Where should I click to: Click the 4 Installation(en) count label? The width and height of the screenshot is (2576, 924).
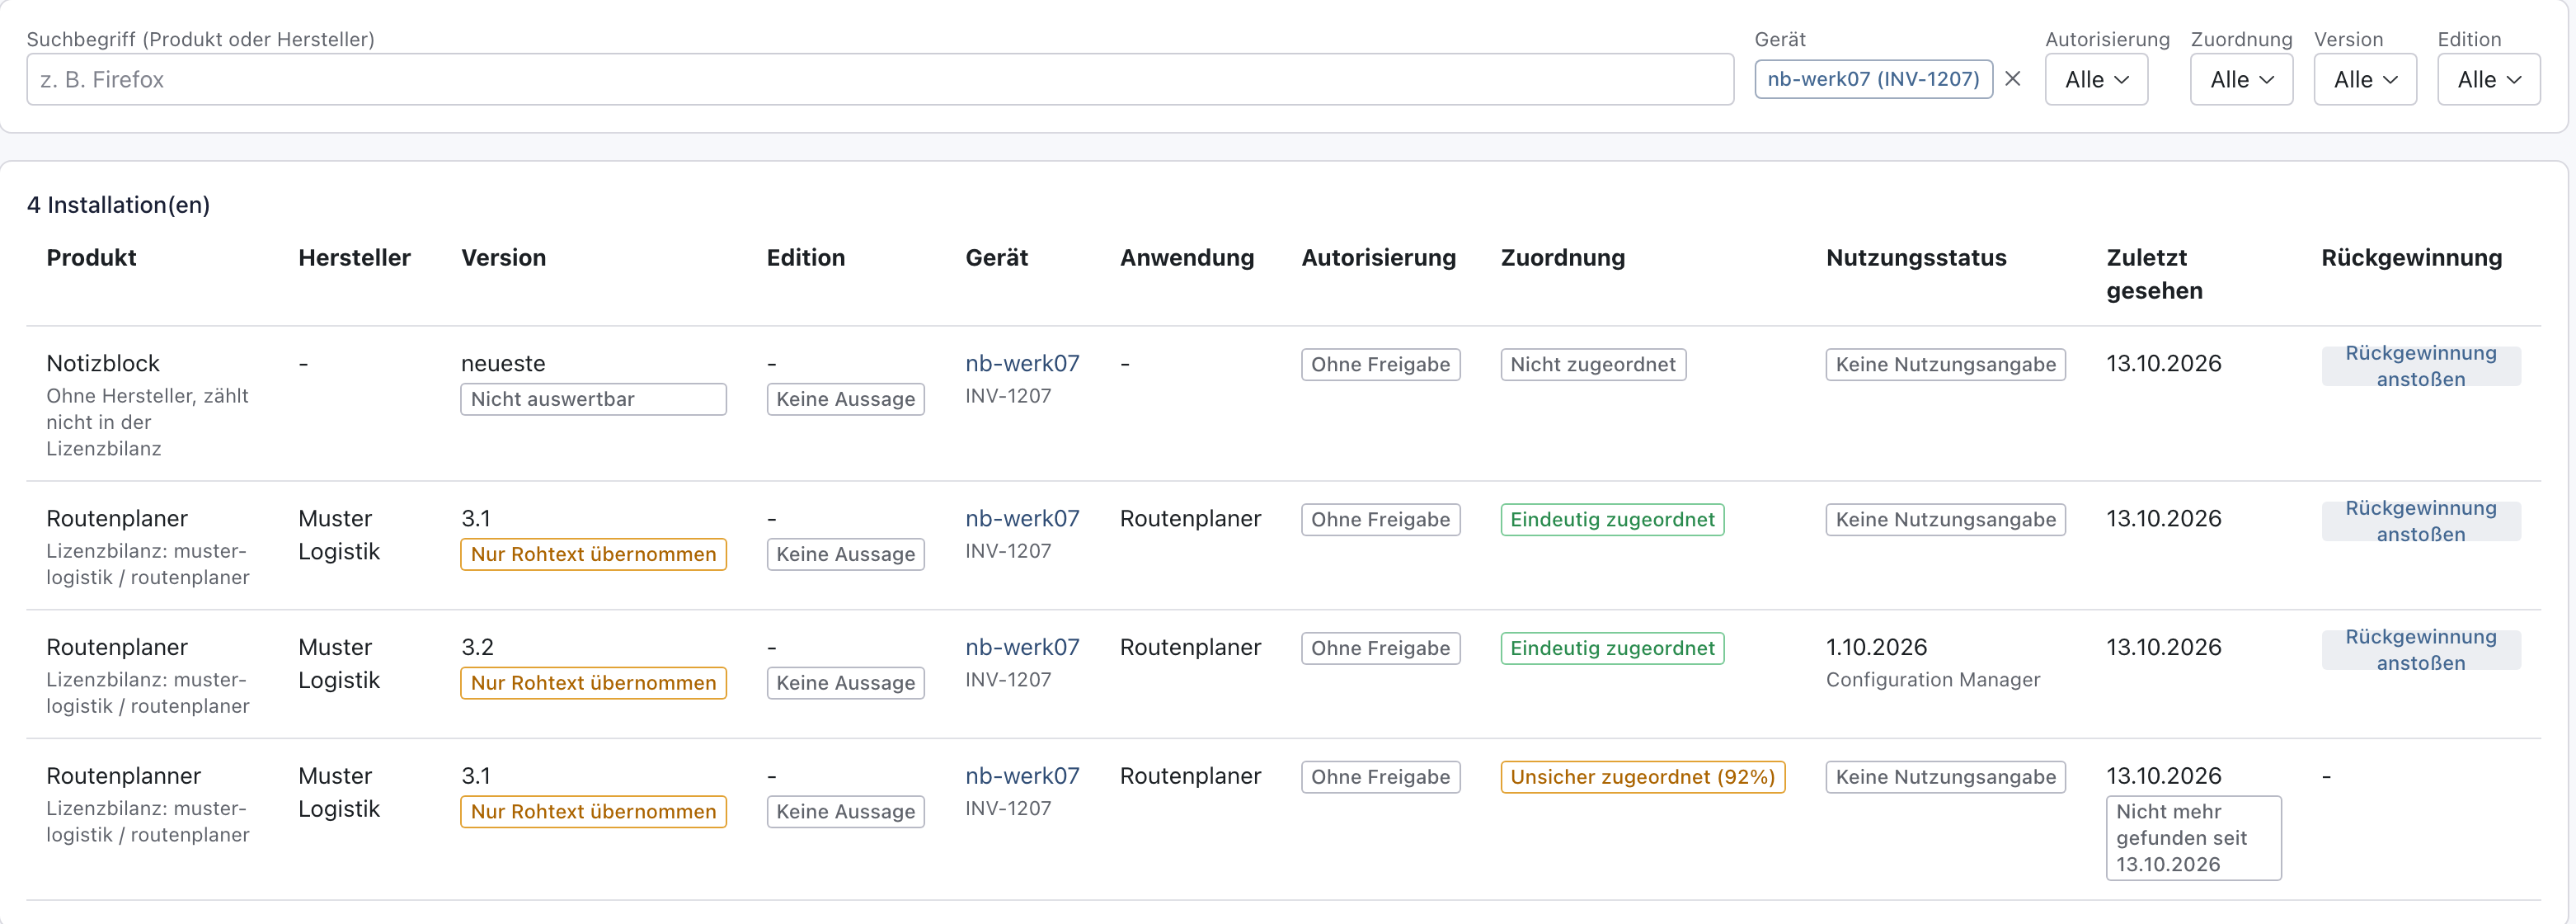tap(118, 204)
